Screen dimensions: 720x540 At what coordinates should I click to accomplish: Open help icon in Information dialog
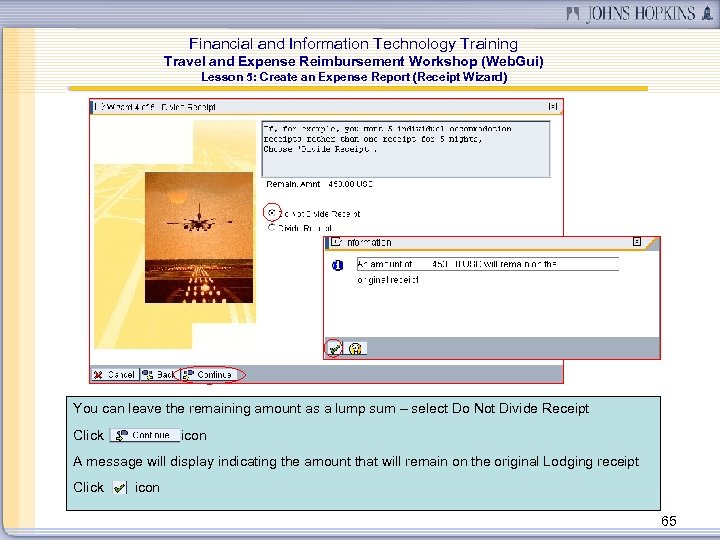[355, 349]
